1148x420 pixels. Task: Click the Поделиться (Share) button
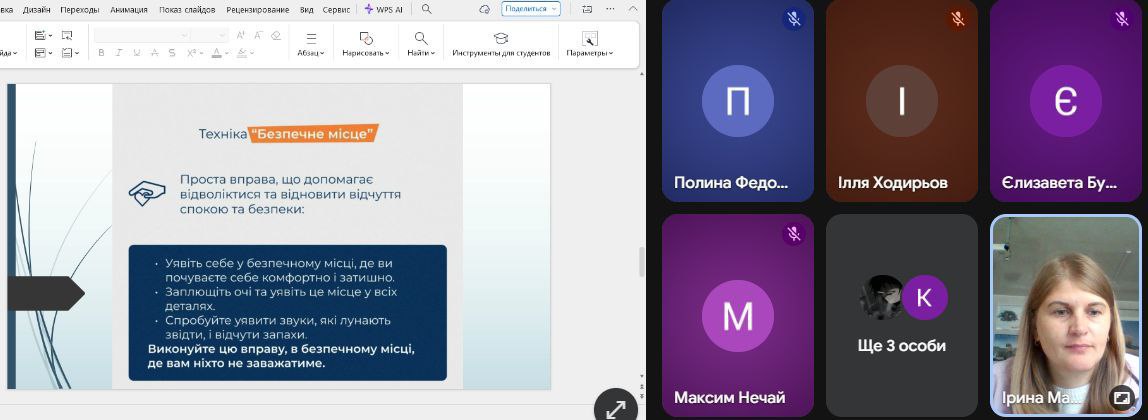(x=530, y=9)
